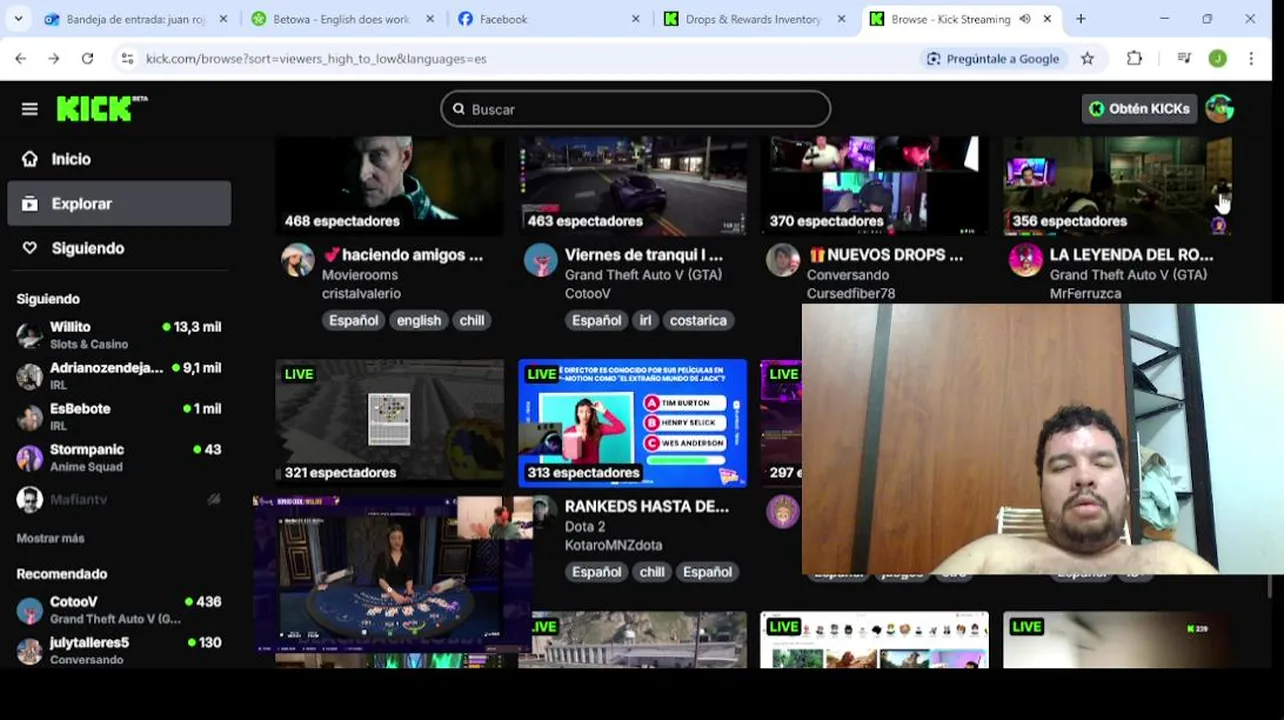Go to the KICK logo home

point(101,108)
